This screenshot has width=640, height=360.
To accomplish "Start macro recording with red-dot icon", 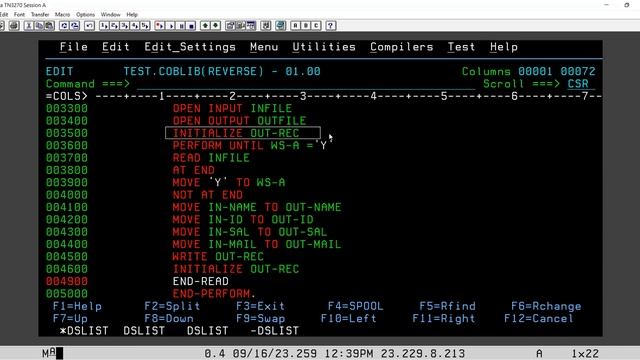I will coord(160,26).
